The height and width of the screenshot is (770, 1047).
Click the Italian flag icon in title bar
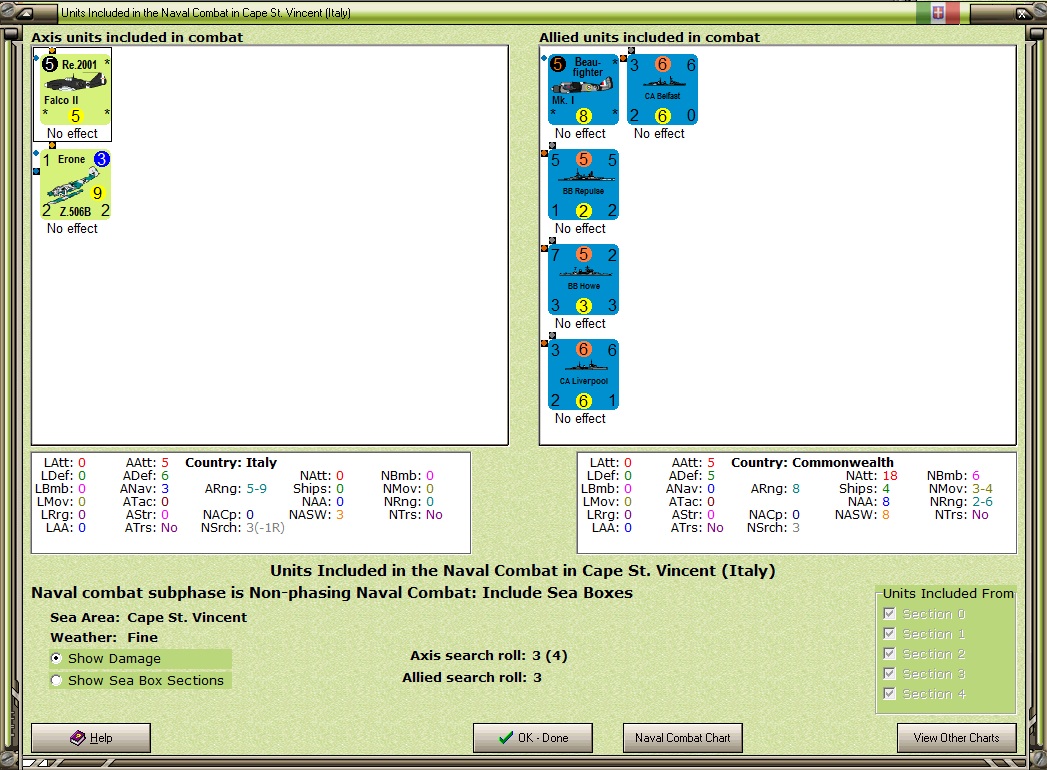click(x=937, y=13)
